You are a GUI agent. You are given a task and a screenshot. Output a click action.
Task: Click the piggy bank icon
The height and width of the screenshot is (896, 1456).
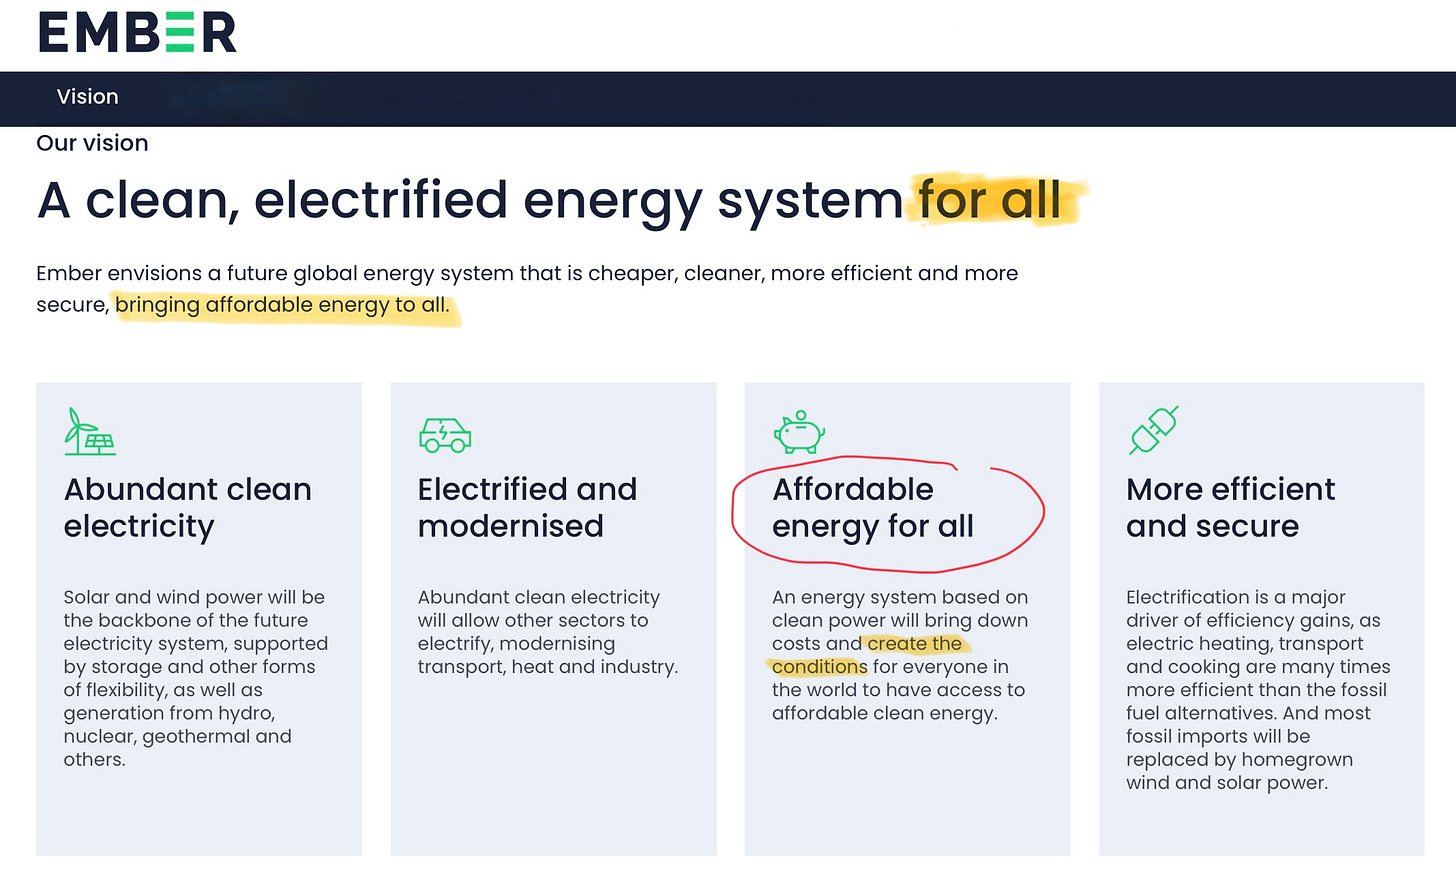pos(799,432)
